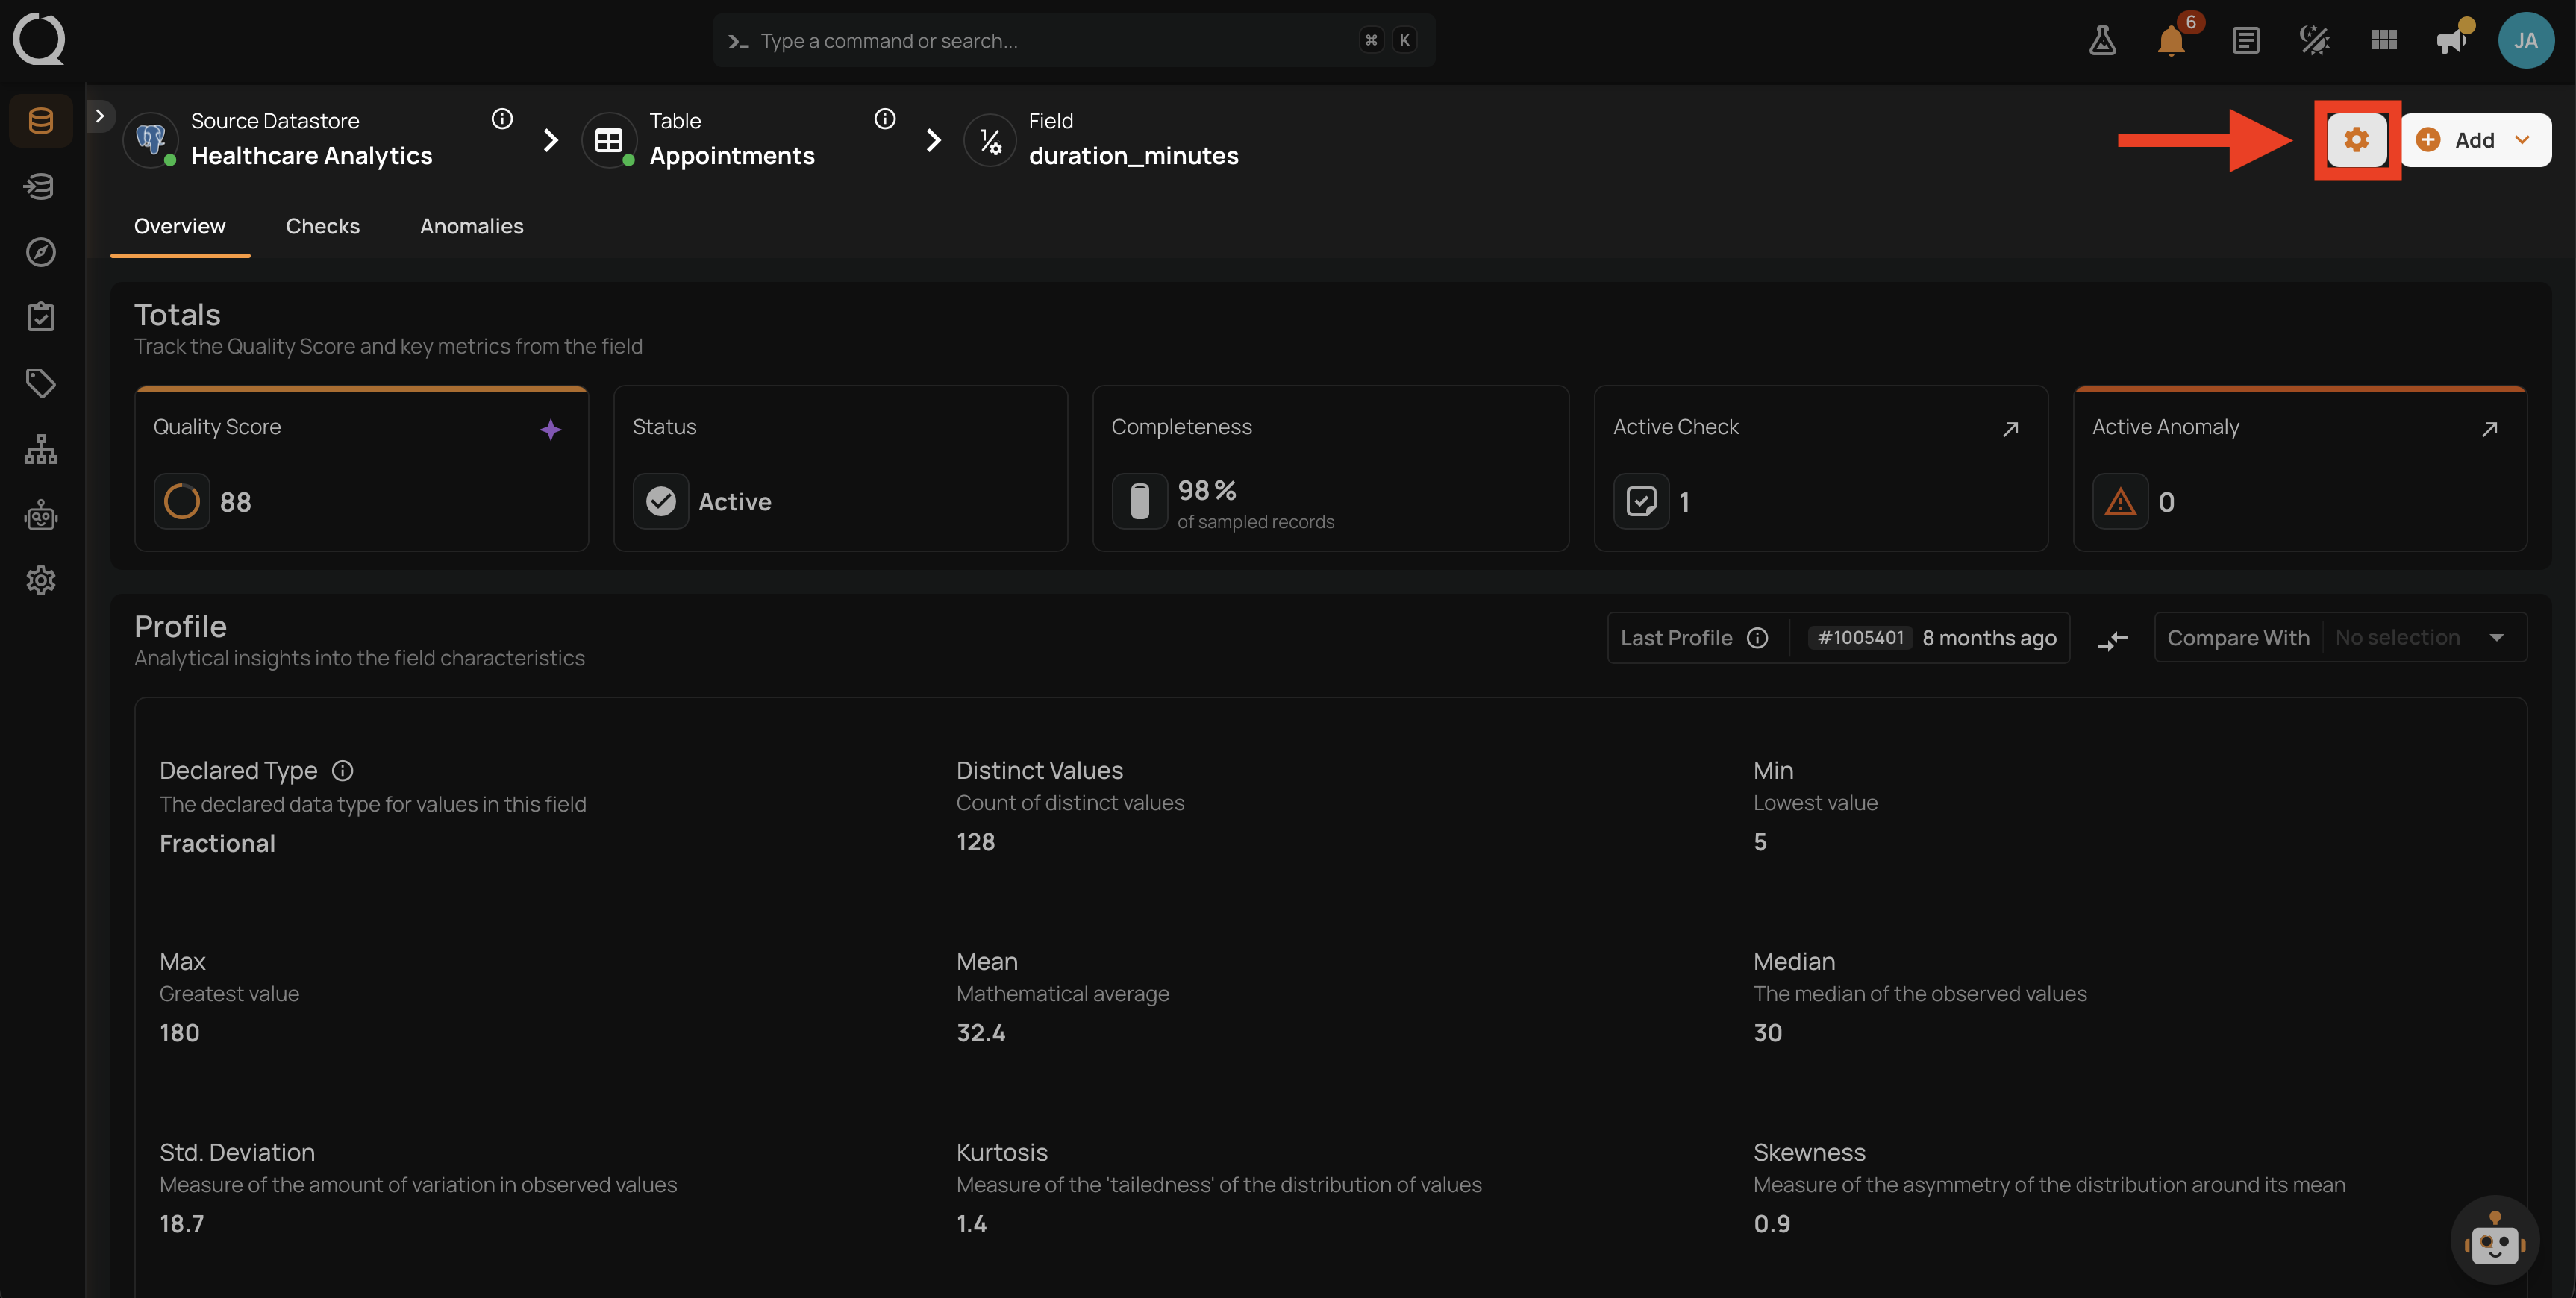
Task: Open the flask experiments icon in top bar
Action: [2102, 40]
